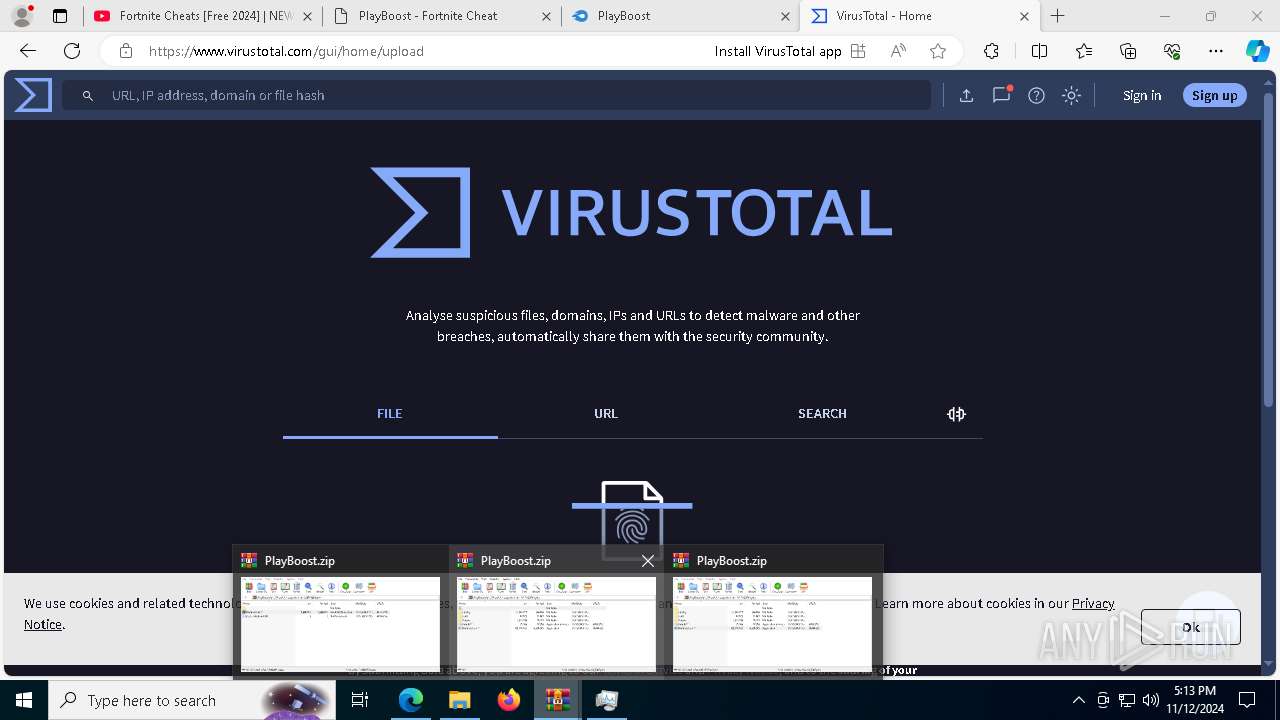Show hidden tray icons chevron
1280x720 pixels.
(1078, 700)
